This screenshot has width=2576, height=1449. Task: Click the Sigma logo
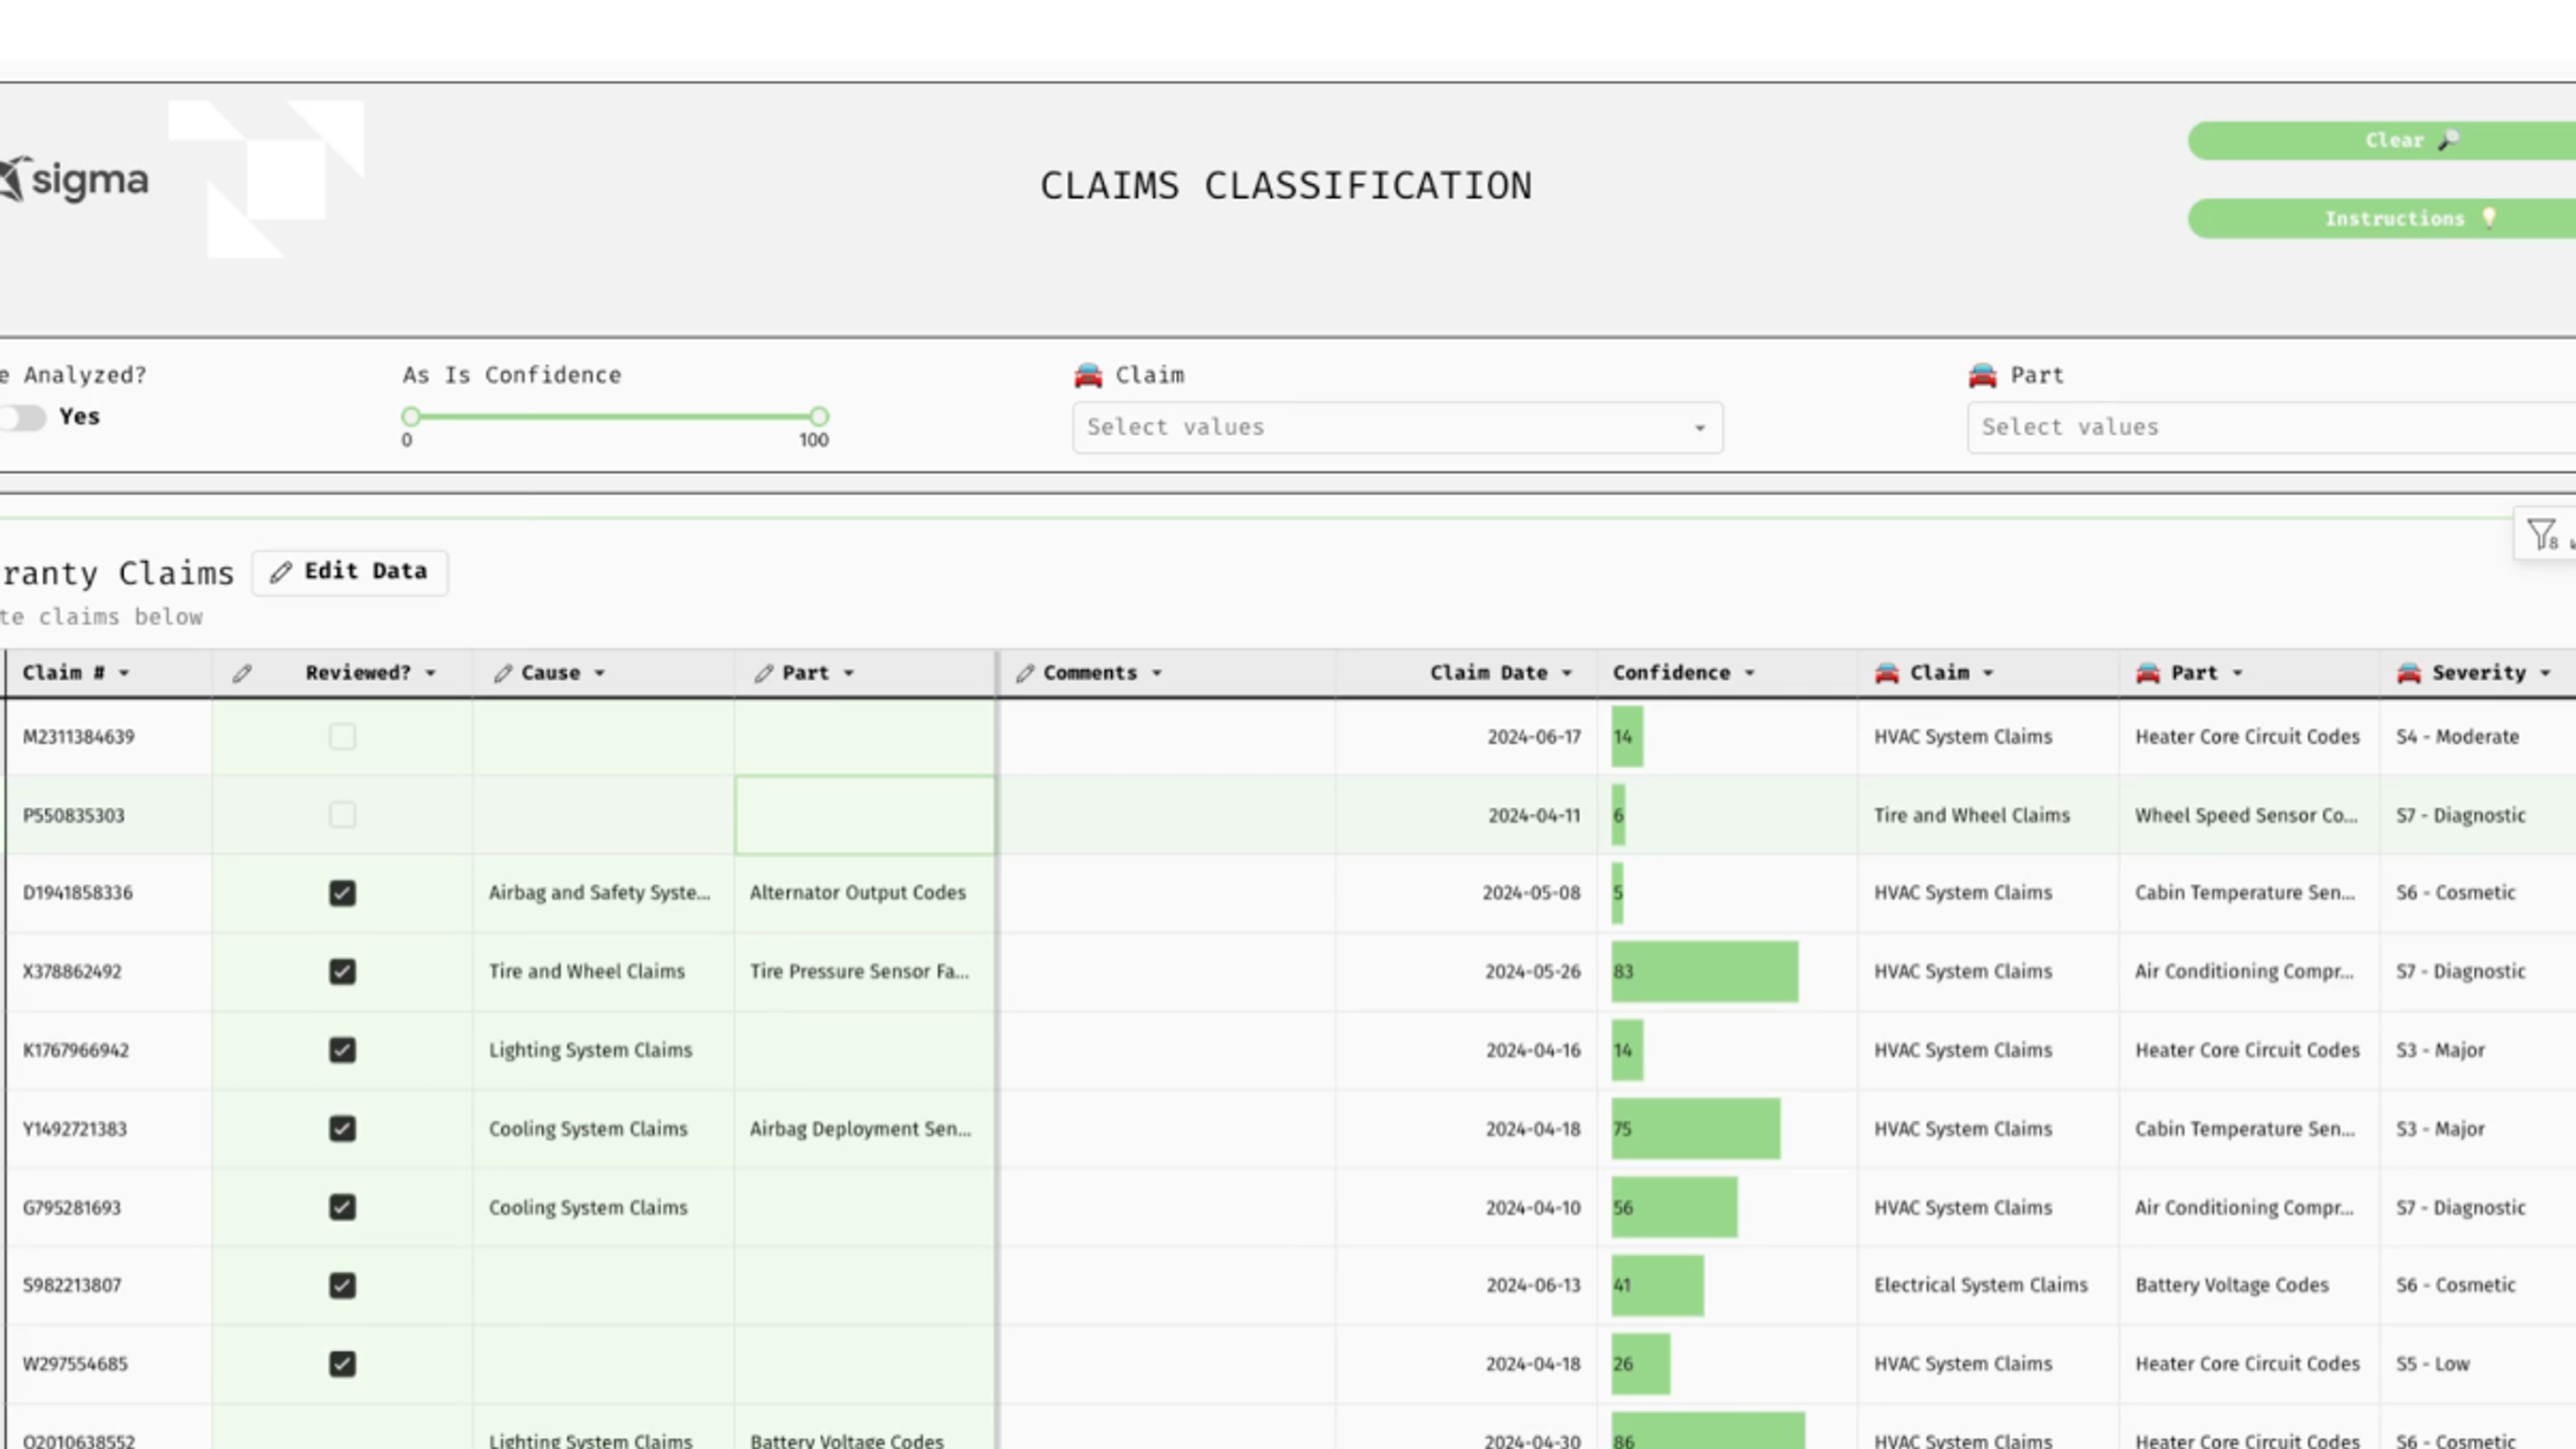click(x=74, y=181)
